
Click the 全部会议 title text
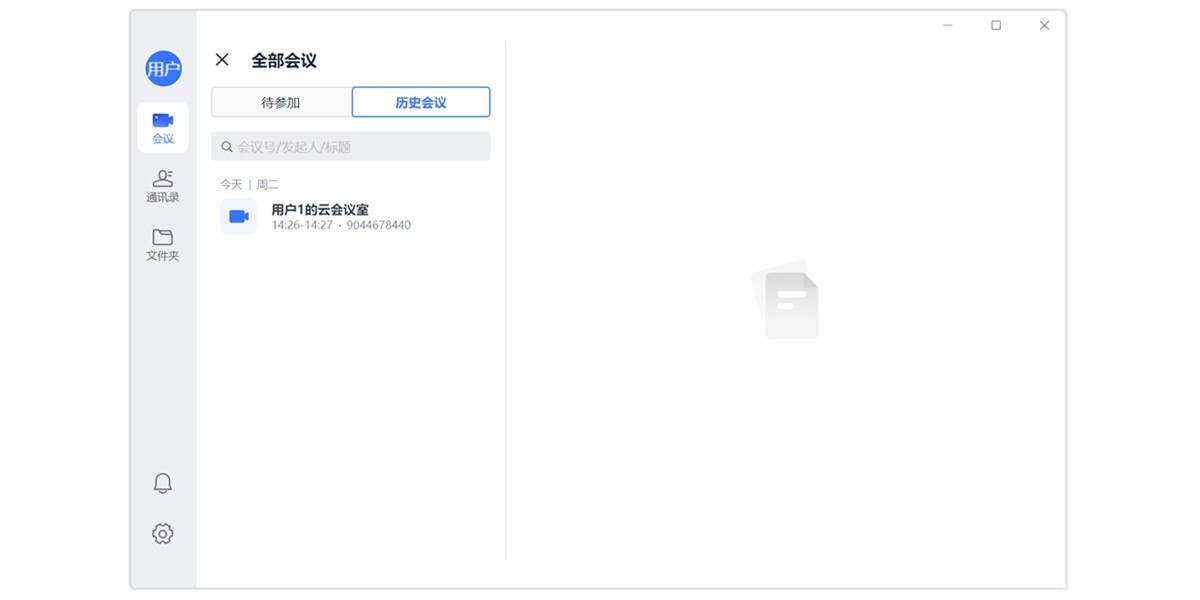click(x=283, y=60)
